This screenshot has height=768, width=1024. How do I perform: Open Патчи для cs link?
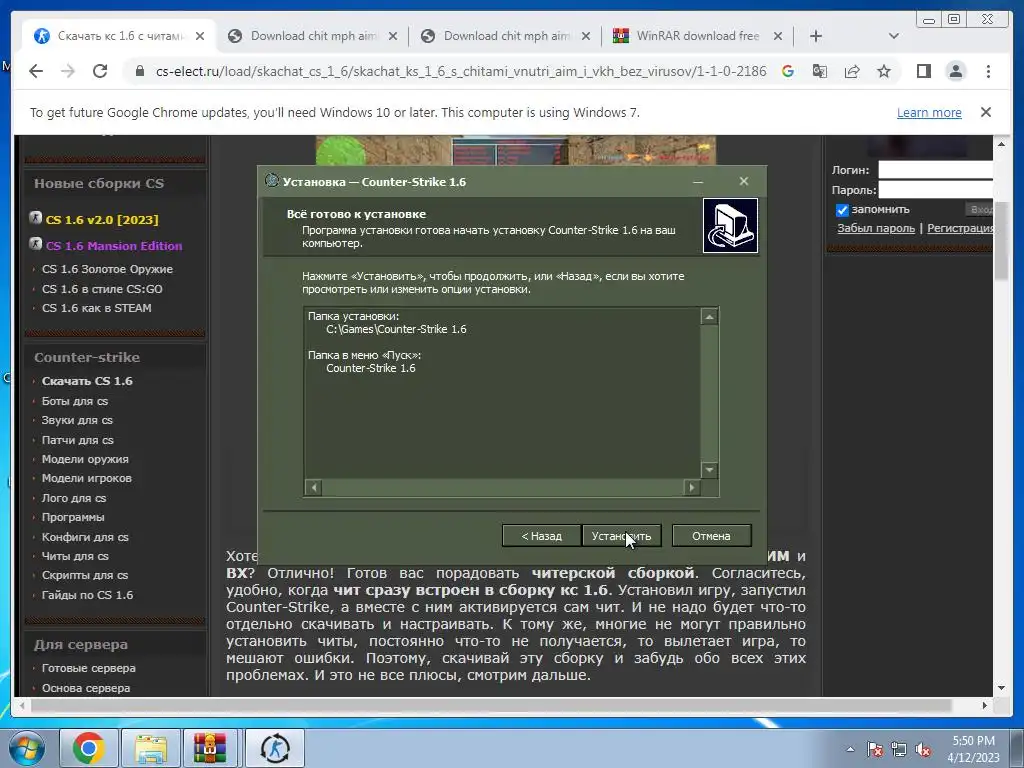click(78, 440)
